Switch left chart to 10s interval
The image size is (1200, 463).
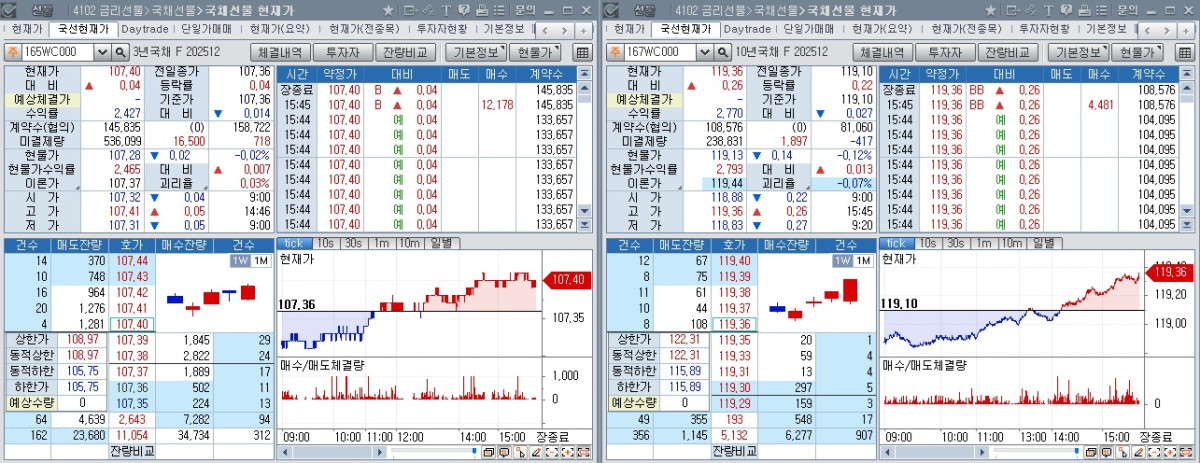[x=325, y=243]
